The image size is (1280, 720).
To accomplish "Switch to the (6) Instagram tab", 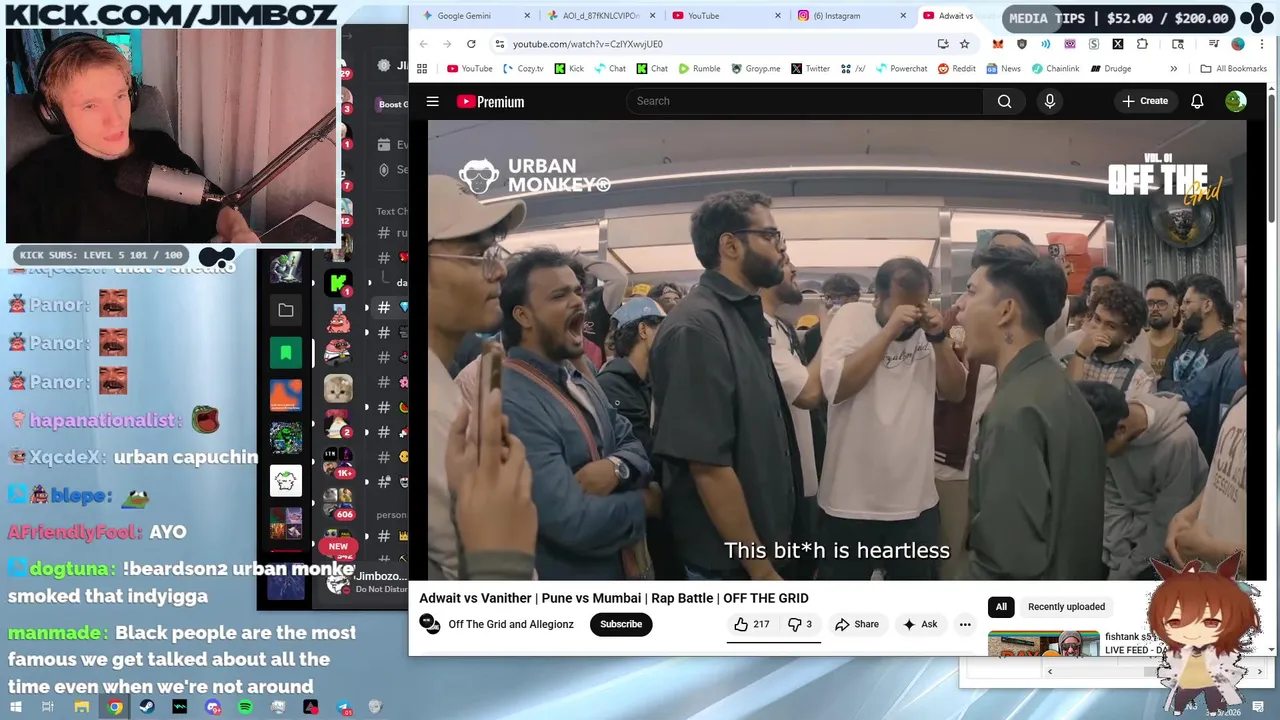I will pyautogui.click(x=852, y=15).
